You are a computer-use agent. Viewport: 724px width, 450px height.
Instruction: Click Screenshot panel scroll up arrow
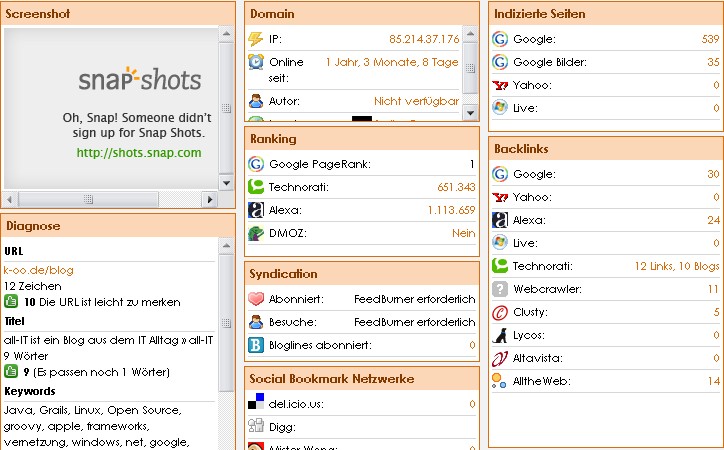(226, 33)
